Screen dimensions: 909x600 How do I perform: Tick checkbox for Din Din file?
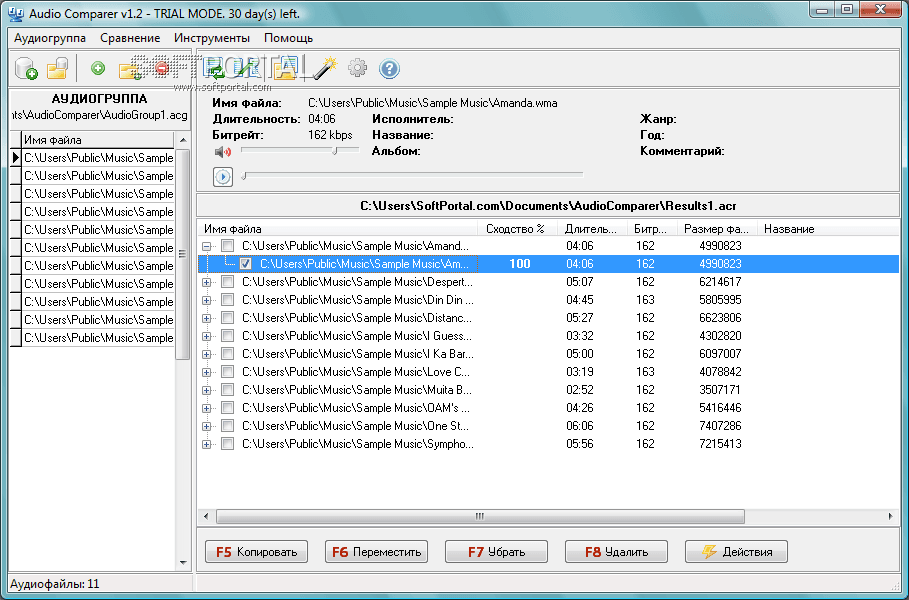point(228,300)
